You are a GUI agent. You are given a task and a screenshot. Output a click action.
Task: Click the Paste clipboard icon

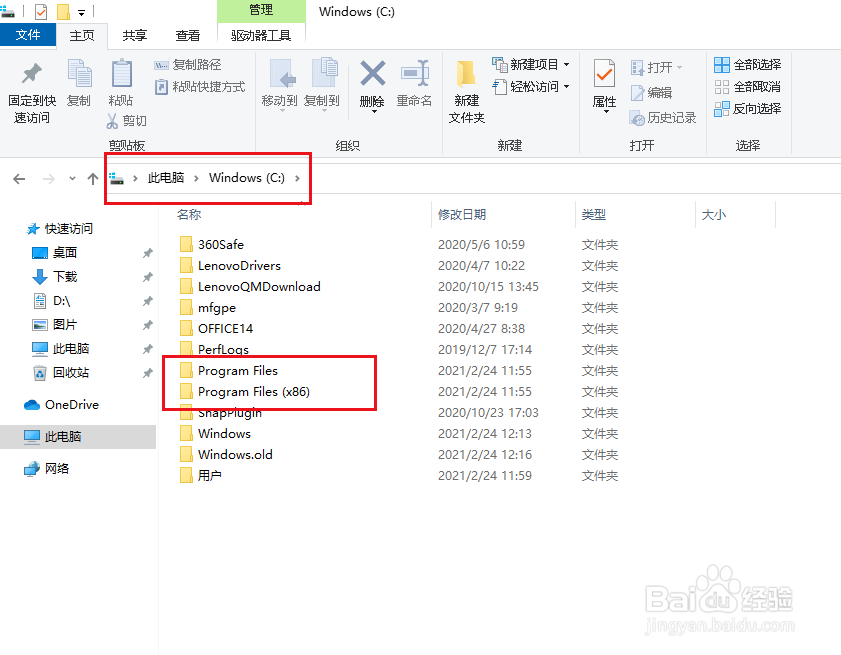click(121, 73)
